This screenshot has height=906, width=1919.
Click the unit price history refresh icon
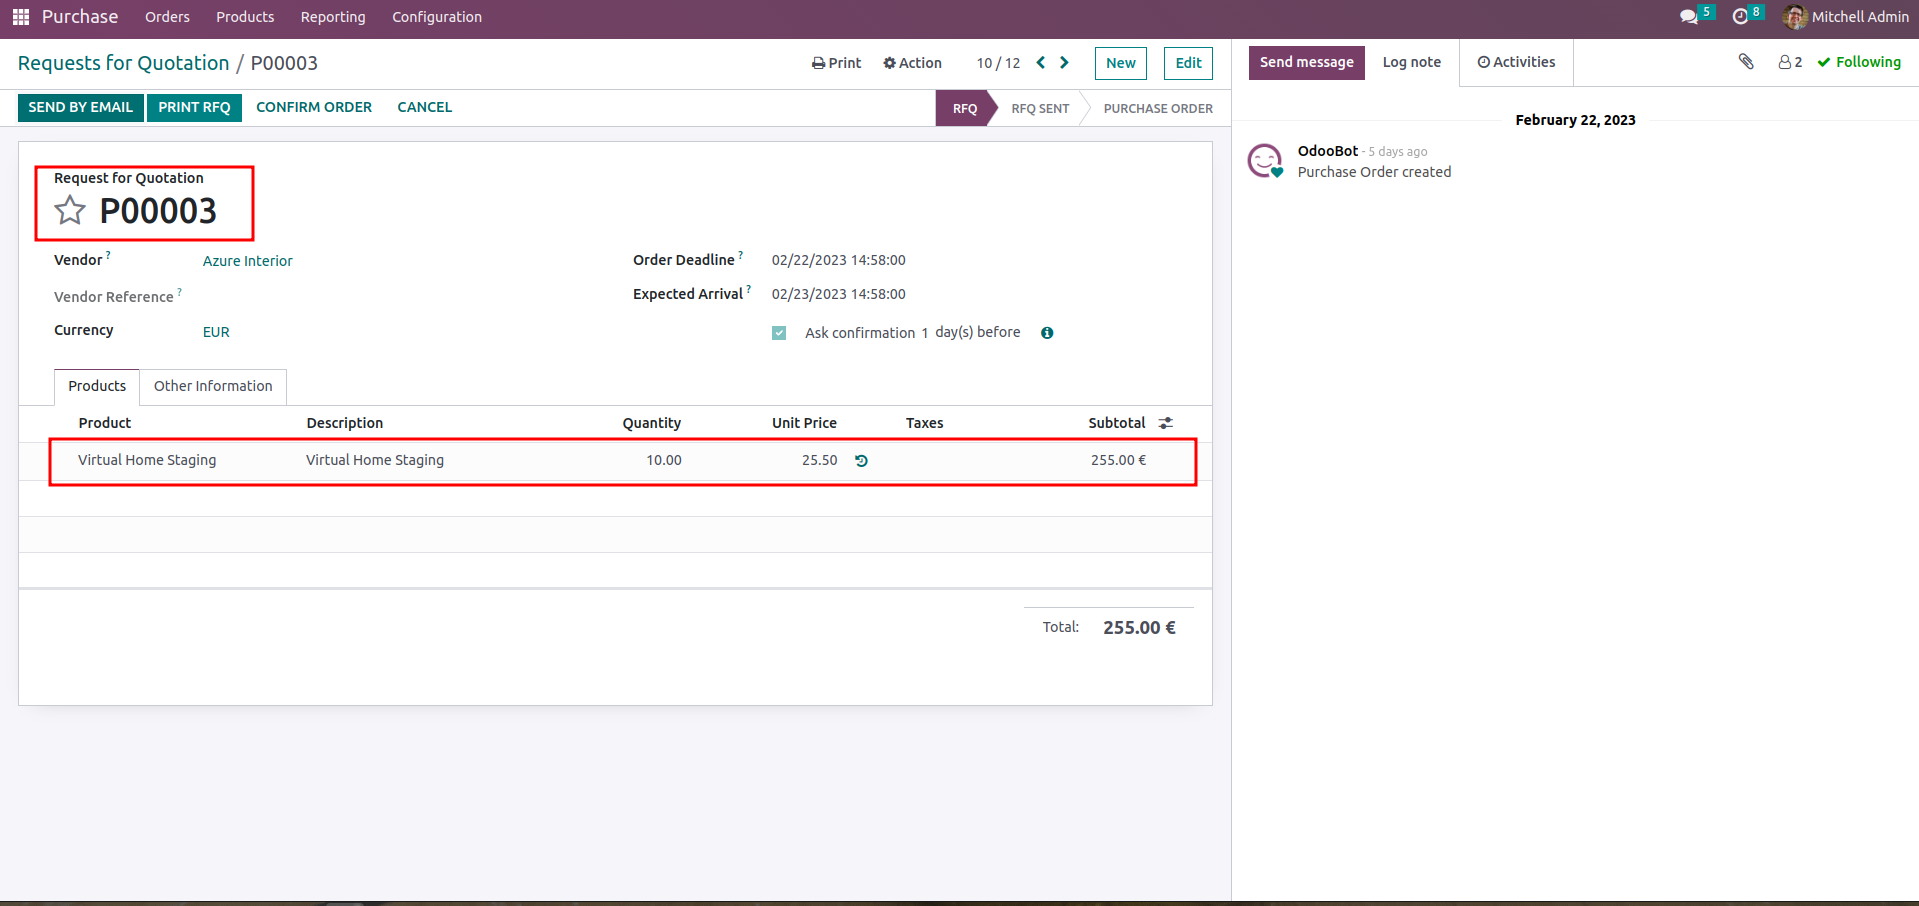[x=861, y=461]
